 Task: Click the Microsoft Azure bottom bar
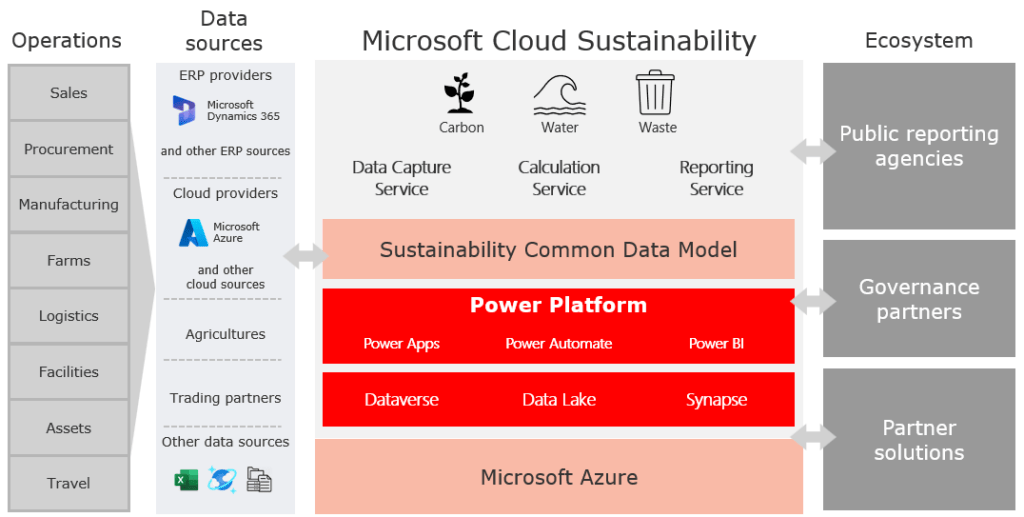coord(558,477)
